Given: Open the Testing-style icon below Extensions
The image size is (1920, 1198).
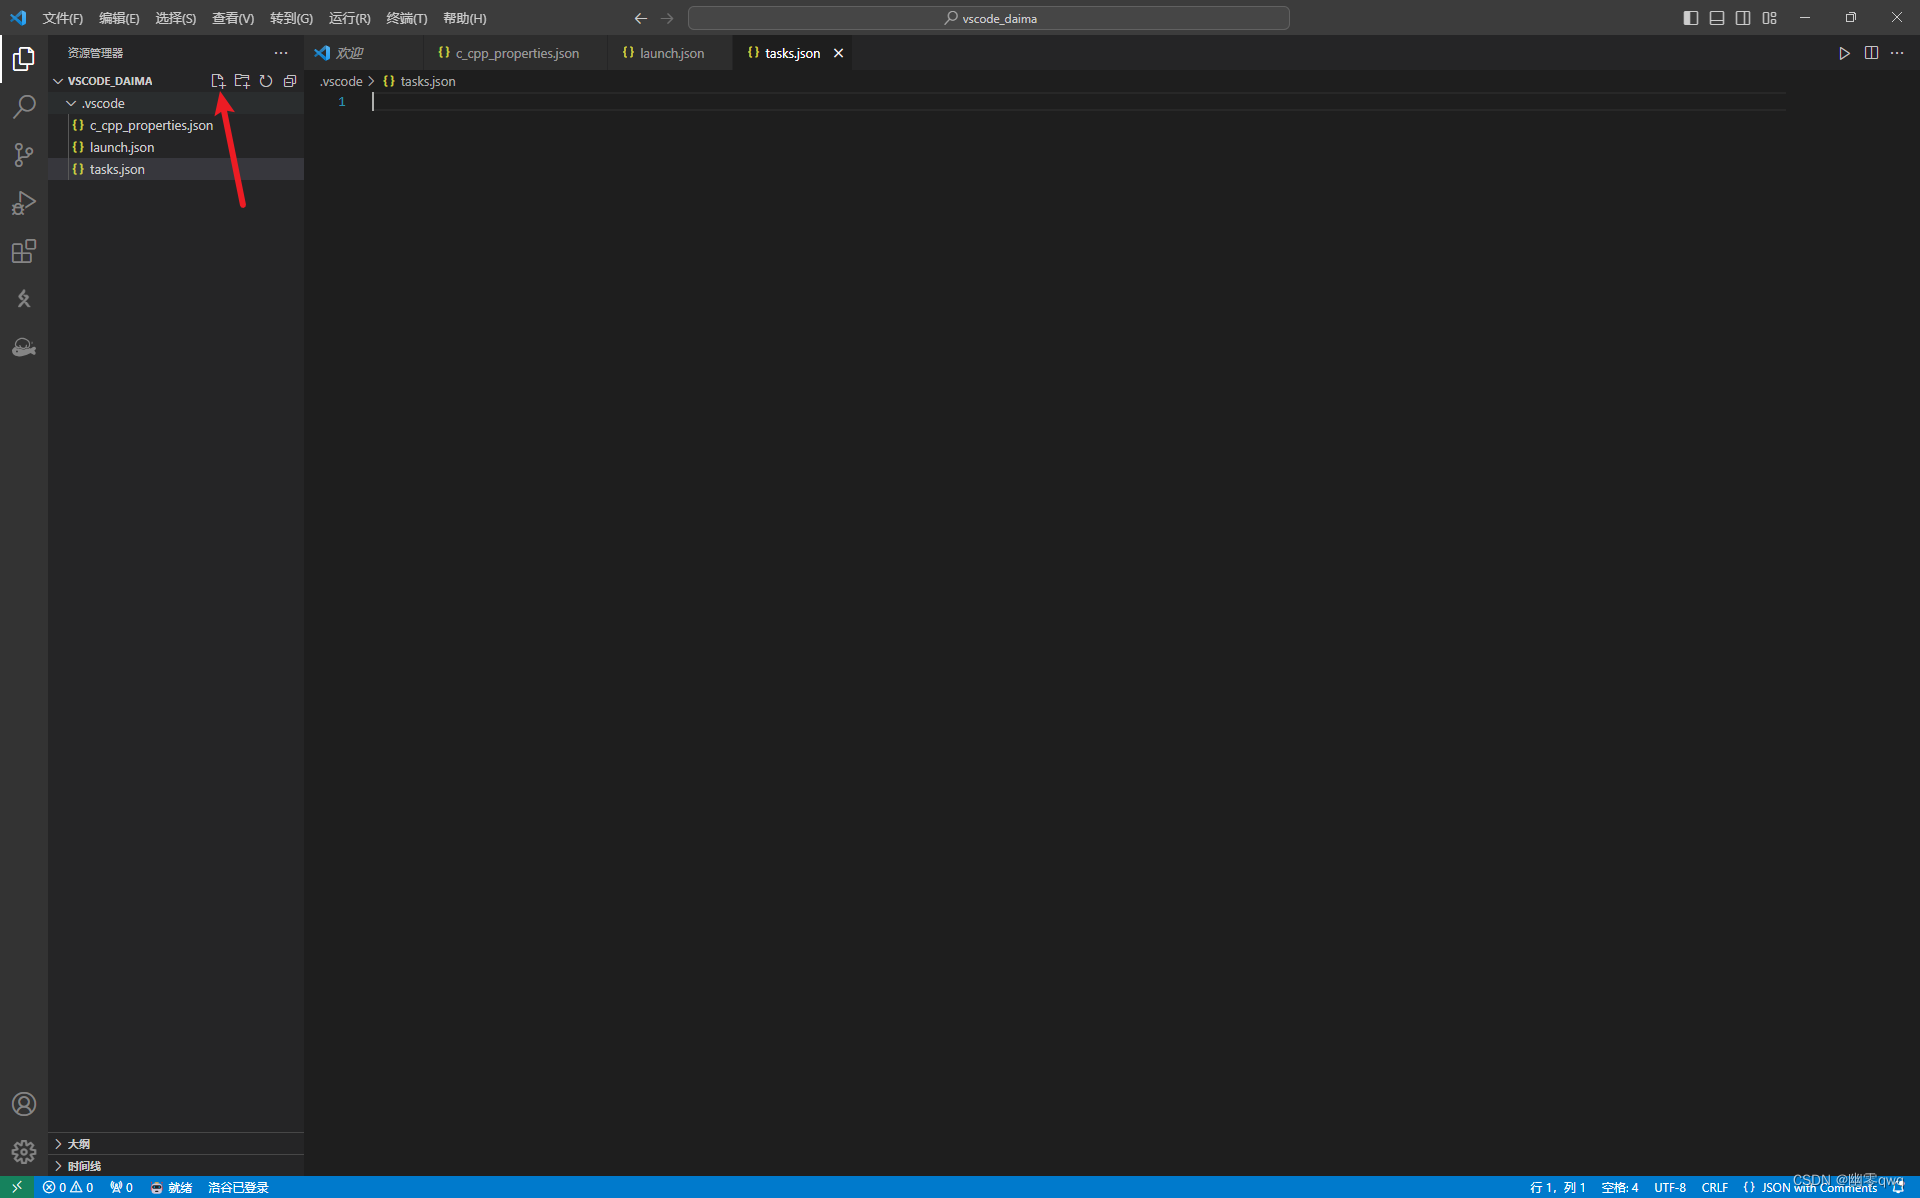Looking at the screenshot, I should [24, 299].
